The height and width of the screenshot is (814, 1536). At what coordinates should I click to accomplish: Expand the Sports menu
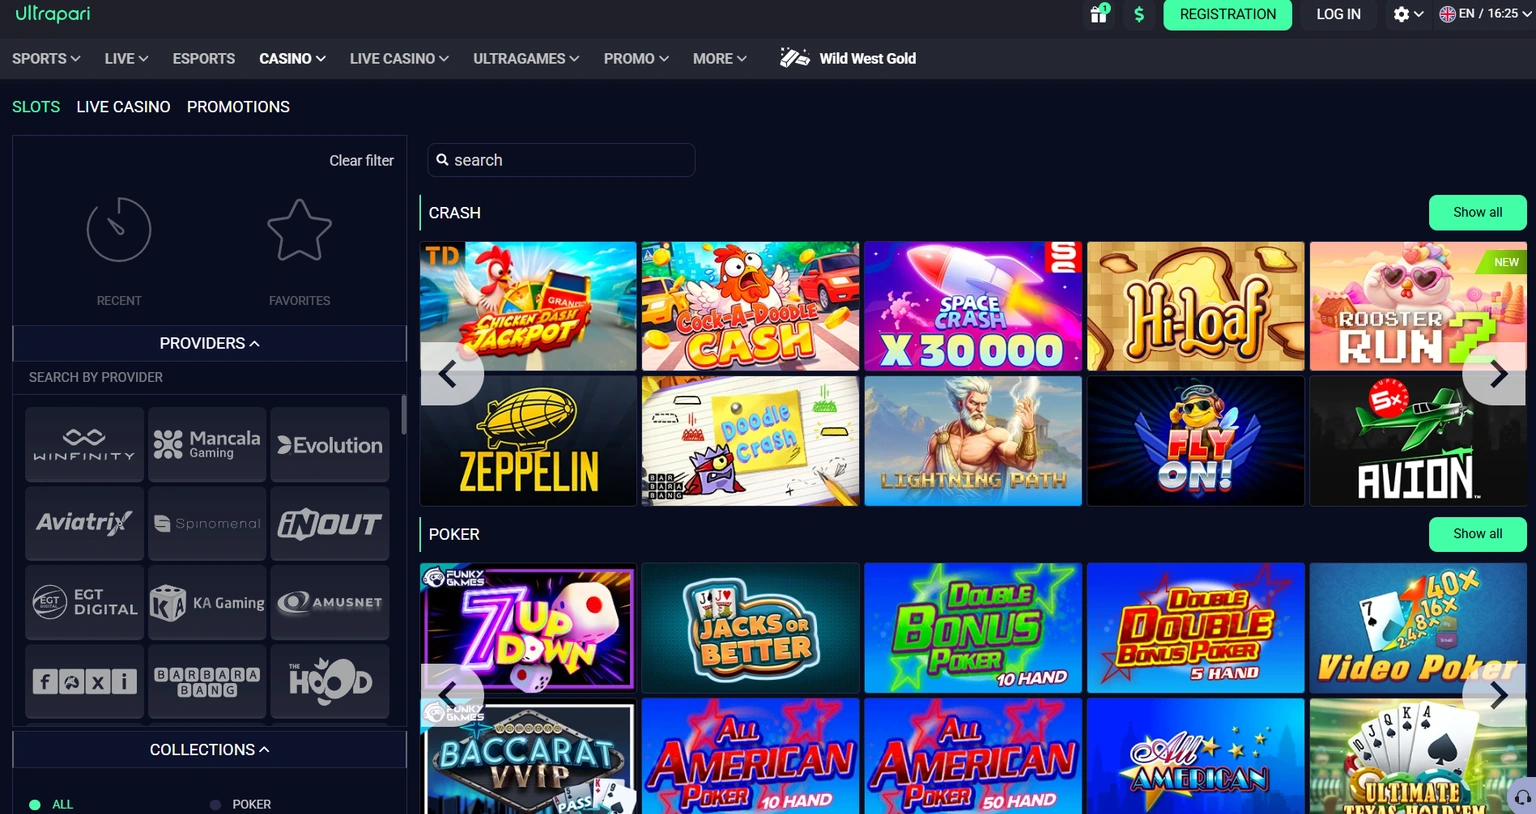(46, 58)
